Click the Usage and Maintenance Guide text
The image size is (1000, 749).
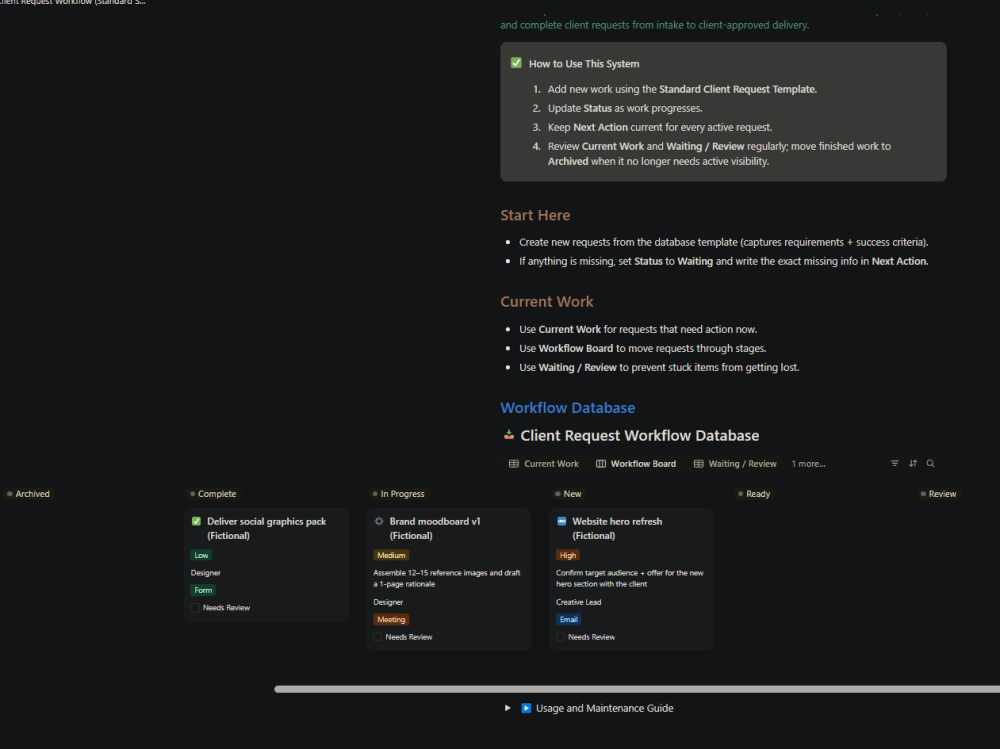pyautogui.click(x=605, y=708)
